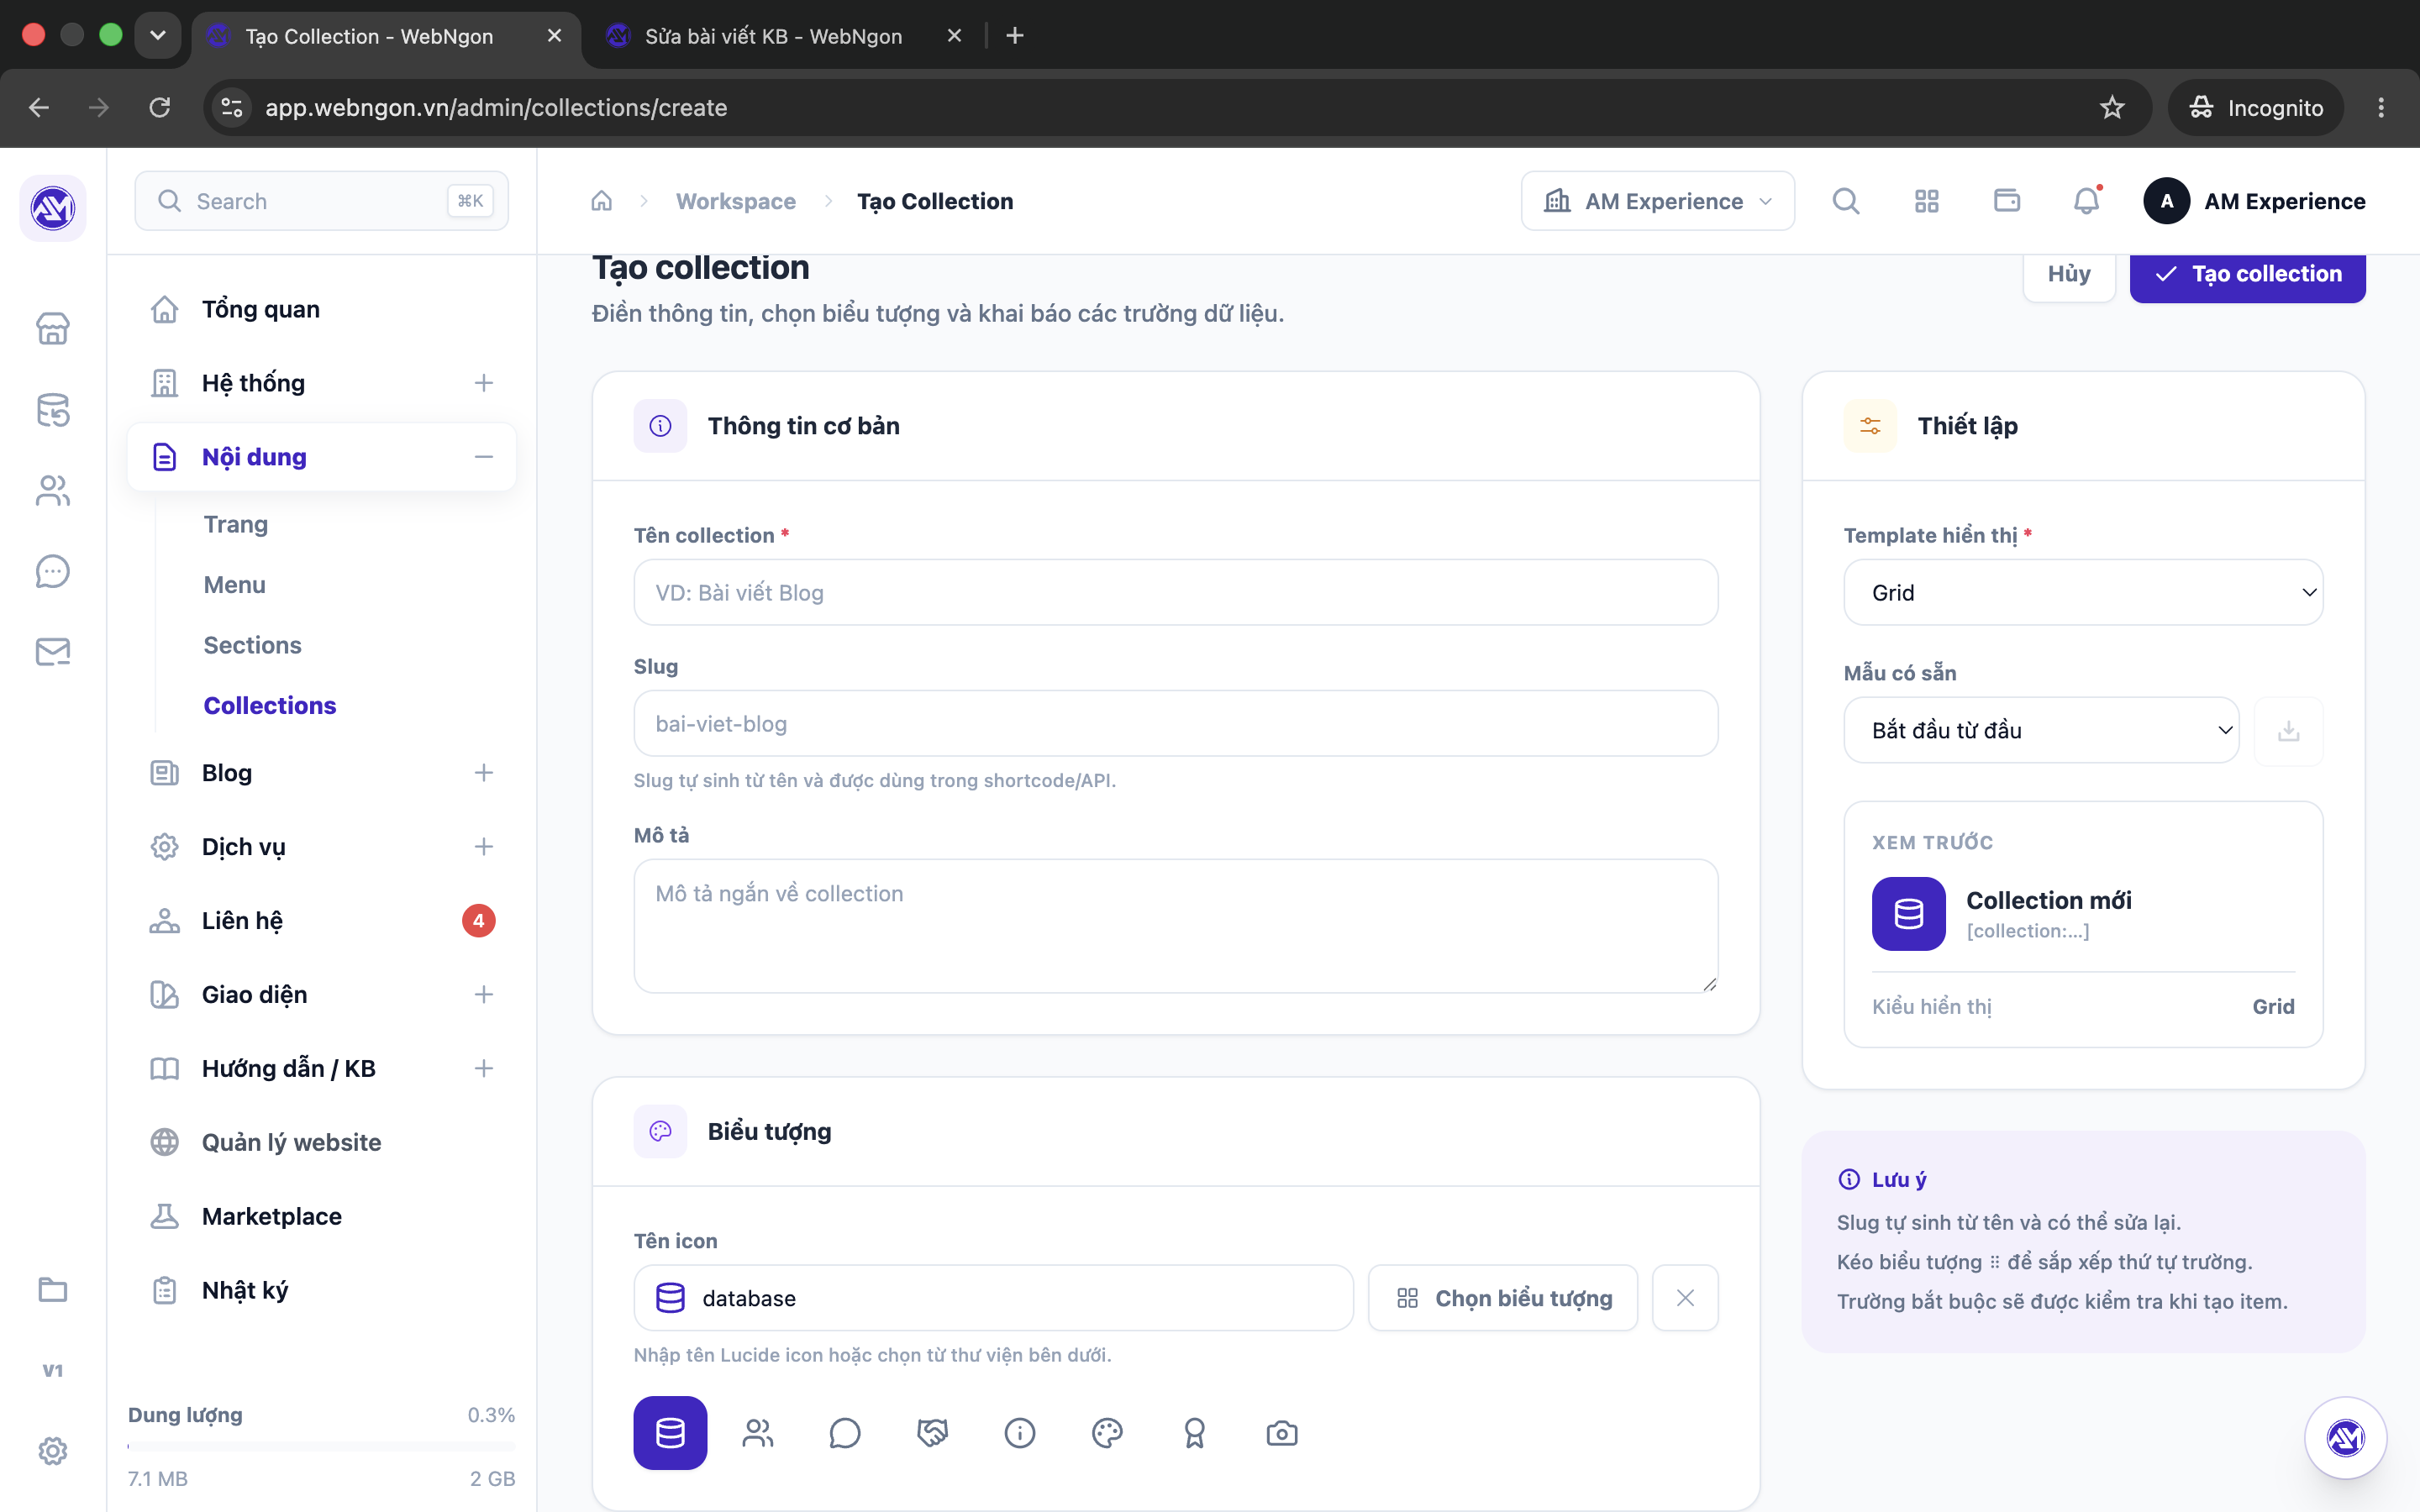Screen dimensions: 2420x1512
Task: Open the browser tab list chevron
Action: pos(158,36)
